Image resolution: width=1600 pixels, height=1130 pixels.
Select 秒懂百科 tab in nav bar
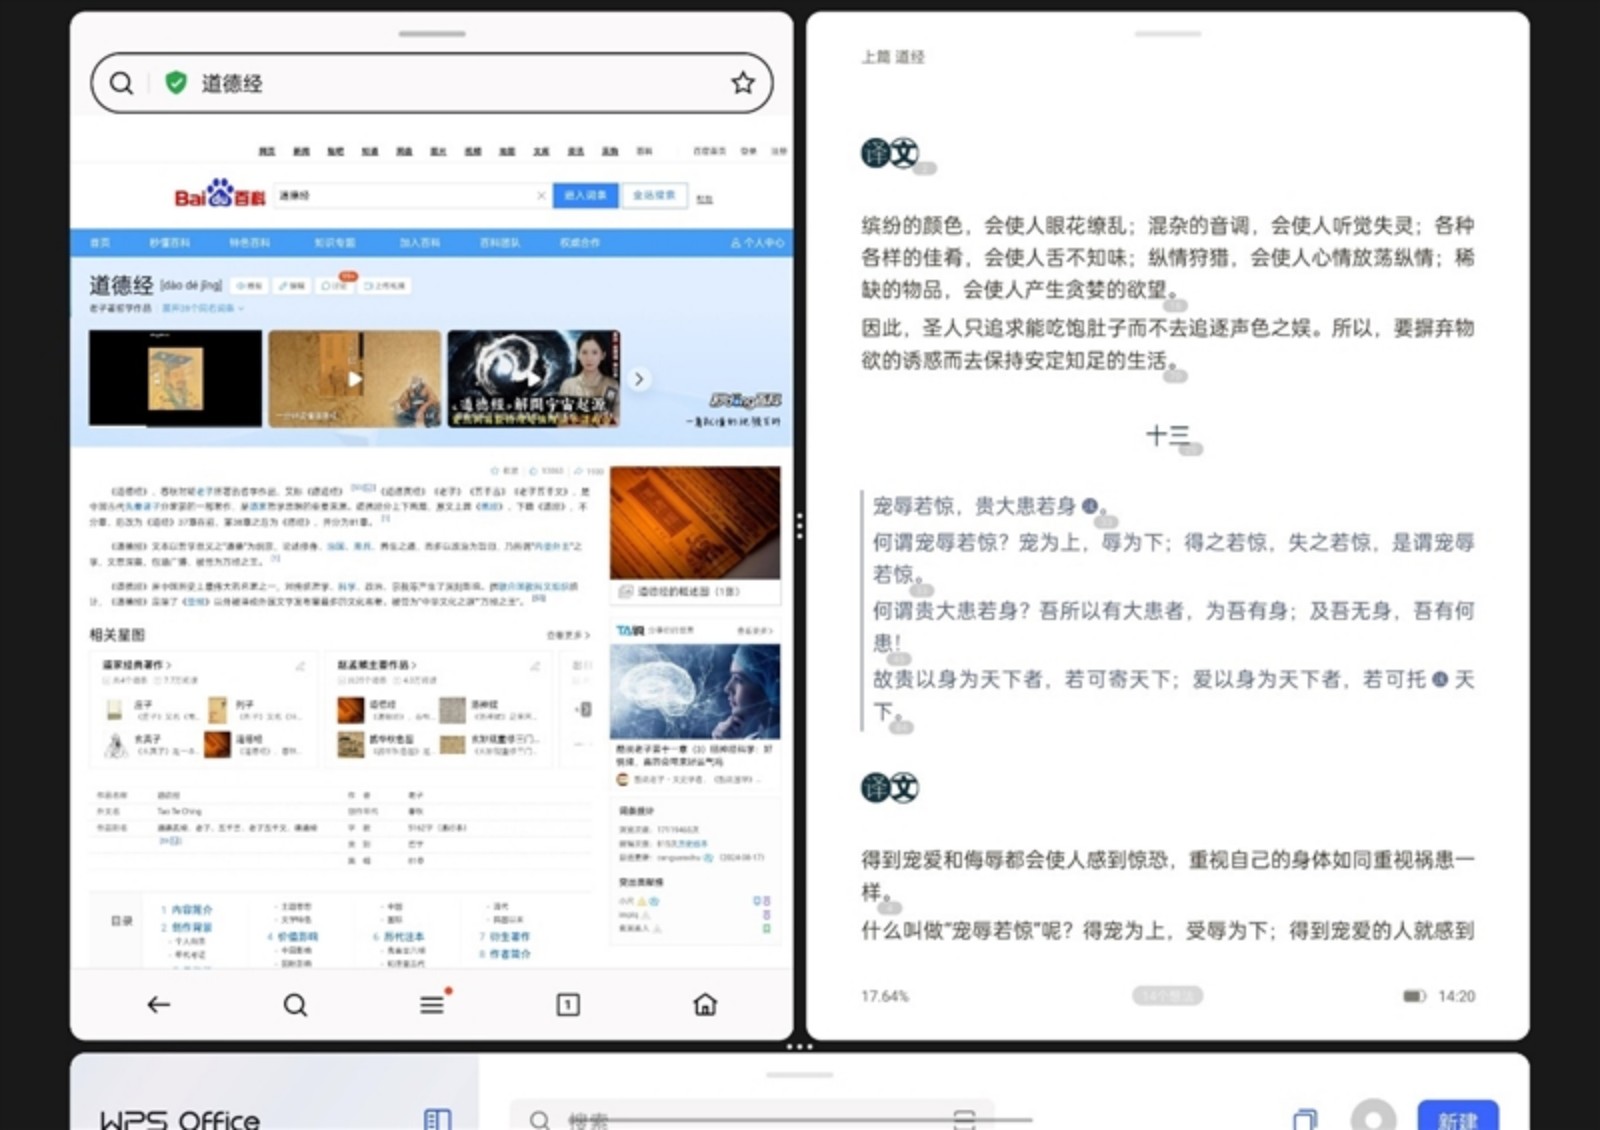pyautogui.click(x=169, y=243)
